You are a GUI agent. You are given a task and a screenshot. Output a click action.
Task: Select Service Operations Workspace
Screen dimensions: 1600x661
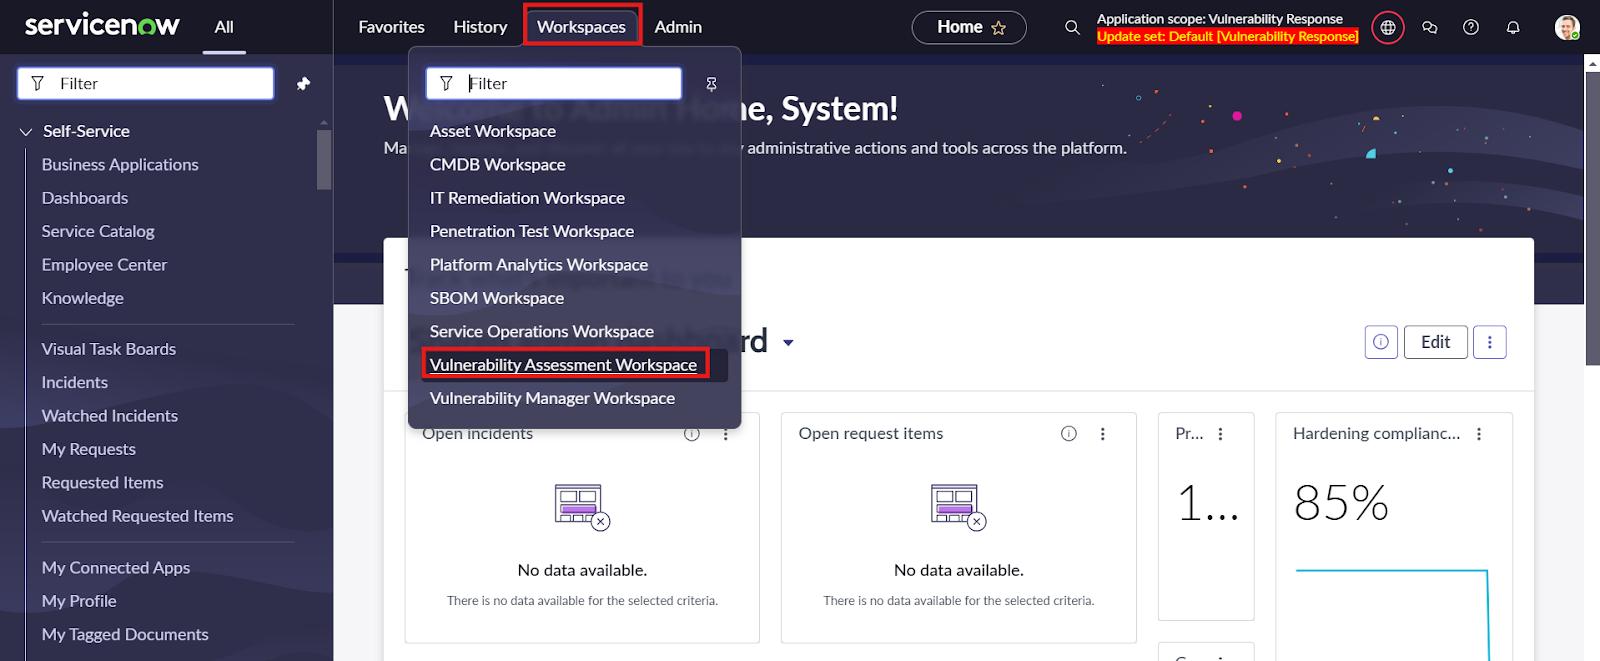[542, 332]
